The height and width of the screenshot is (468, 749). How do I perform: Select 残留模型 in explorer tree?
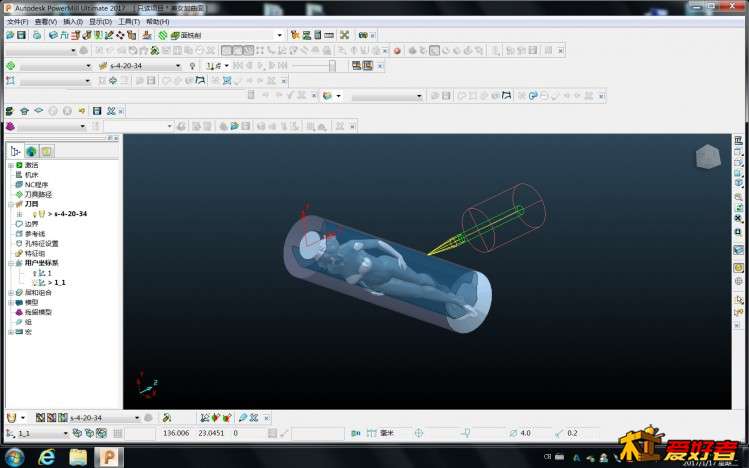click(x=38, y=312)
